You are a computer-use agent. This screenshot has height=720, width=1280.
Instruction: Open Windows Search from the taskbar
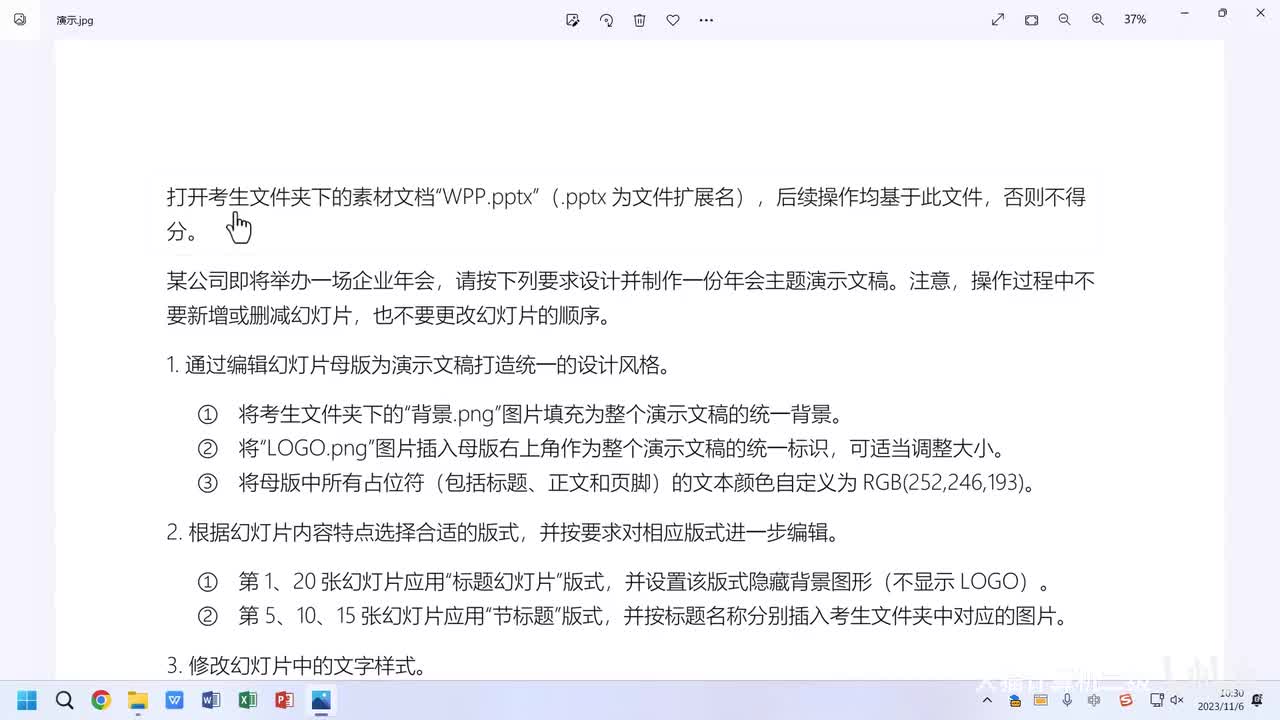[x=64, y=700]
